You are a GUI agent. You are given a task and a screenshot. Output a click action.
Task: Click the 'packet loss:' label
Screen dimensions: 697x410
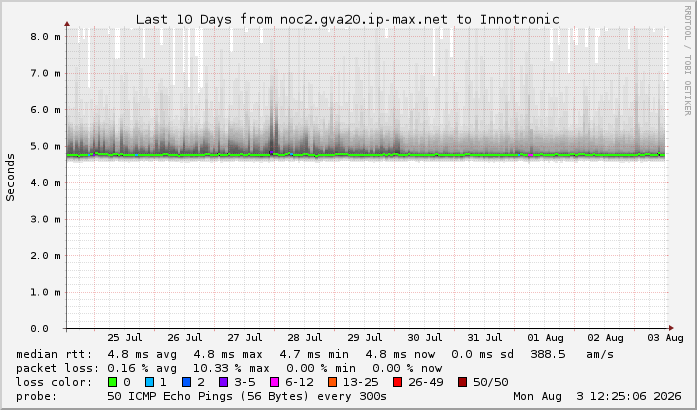click(58, 368)
